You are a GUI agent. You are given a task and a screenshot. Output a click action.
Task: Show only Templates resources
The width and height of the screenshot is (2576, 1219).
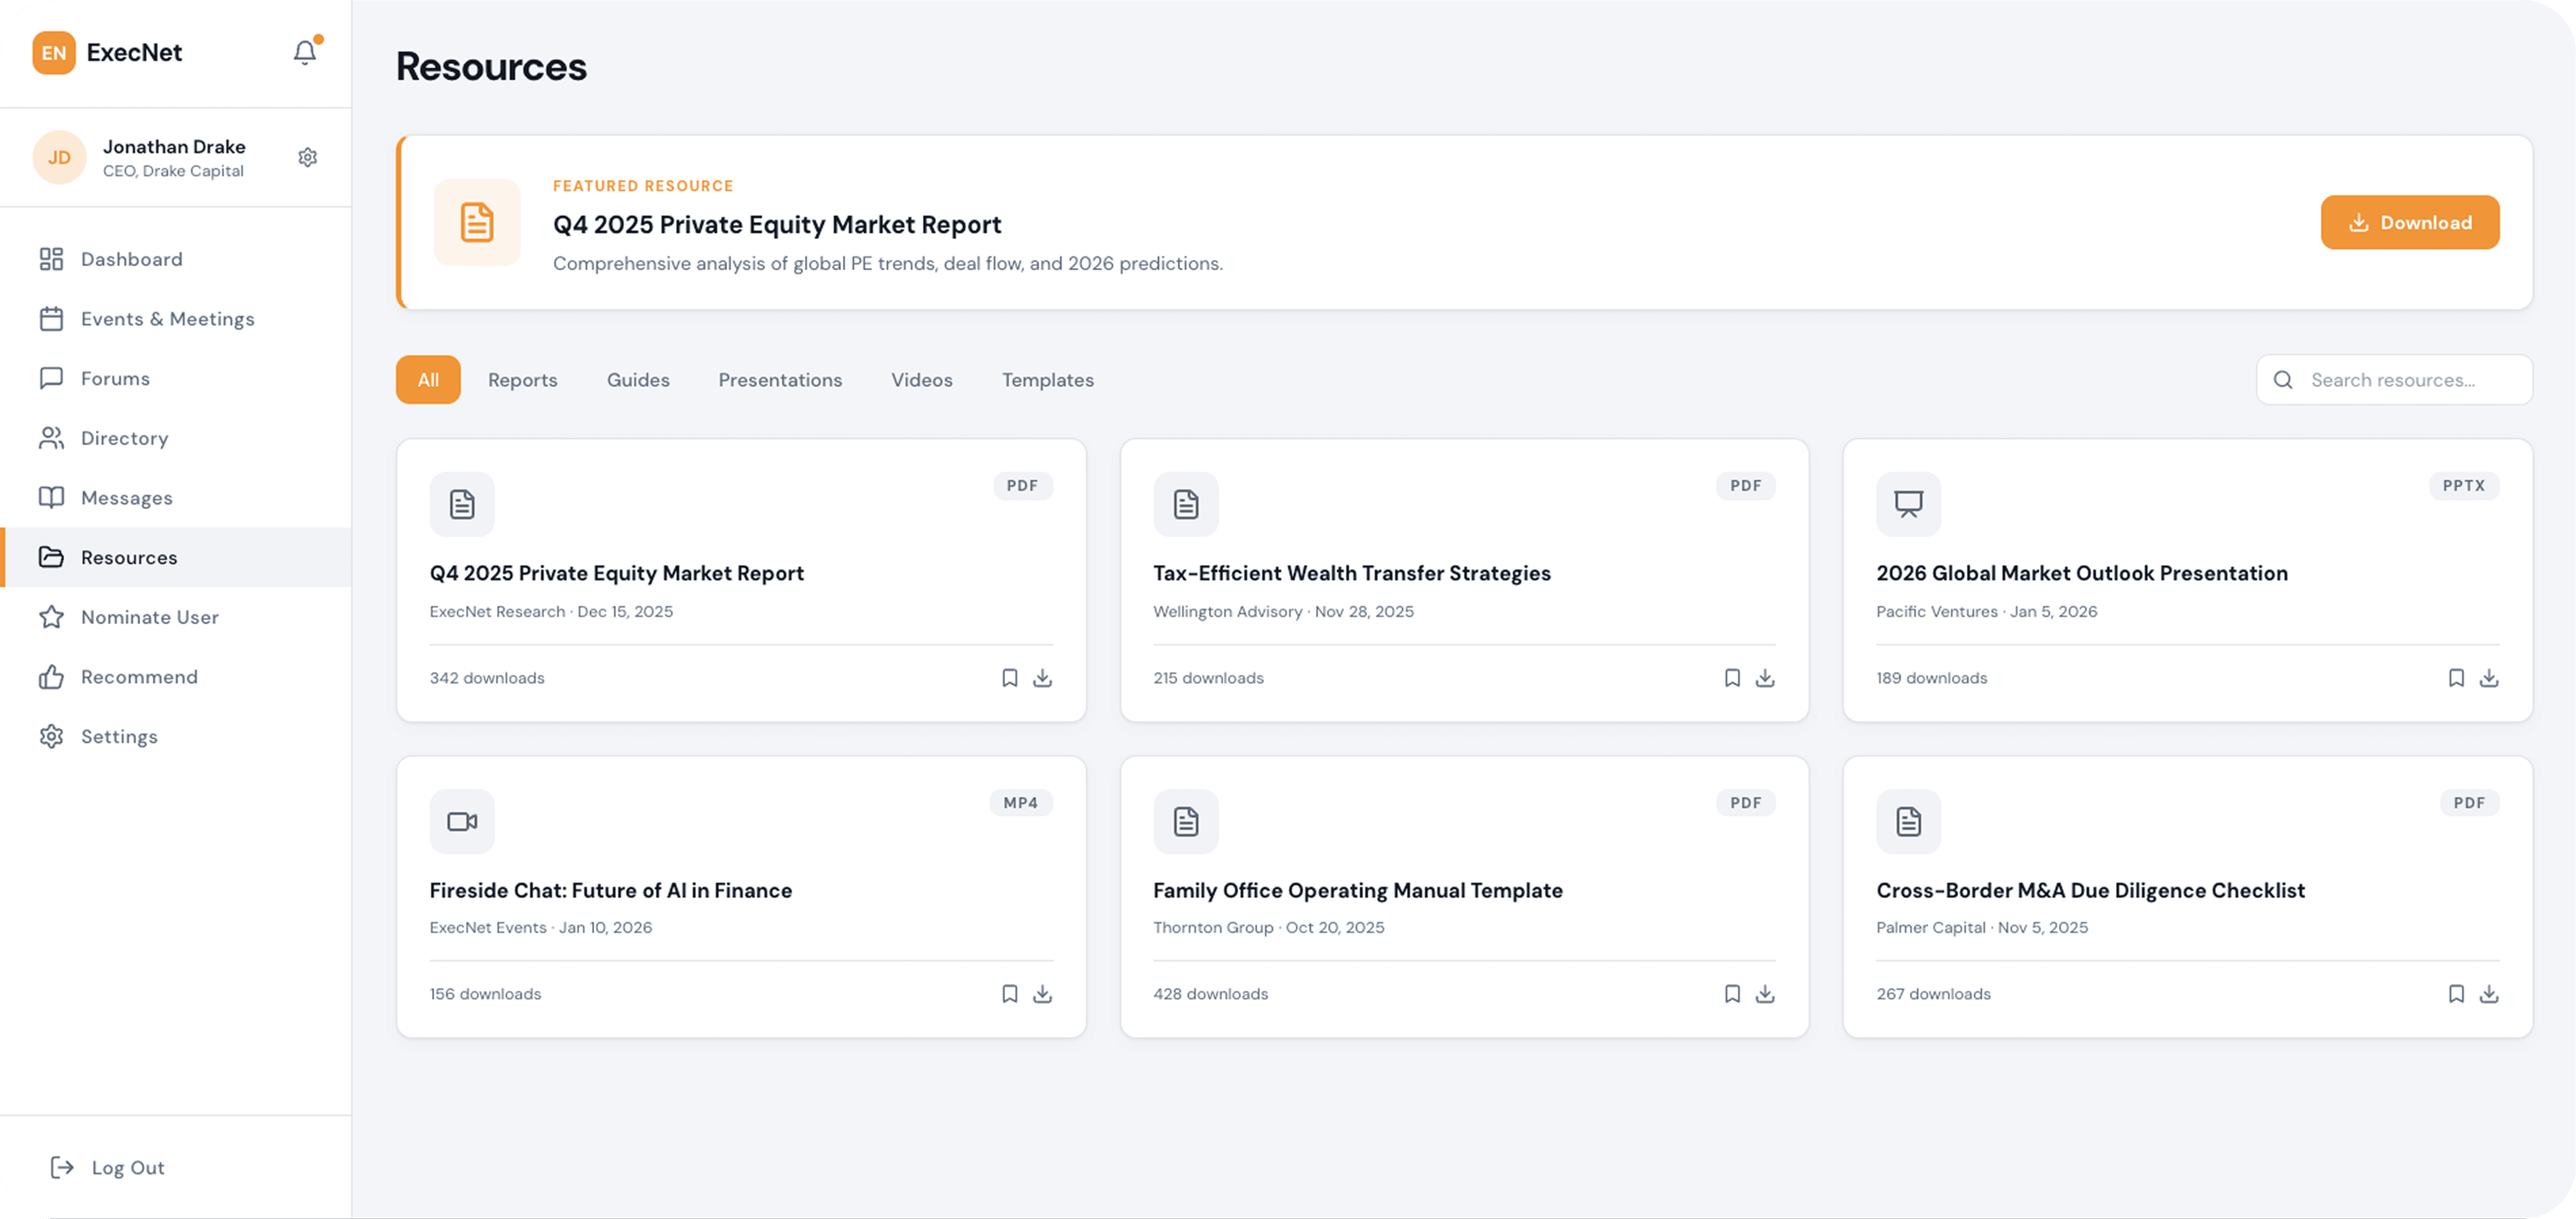click(1047, 380)
